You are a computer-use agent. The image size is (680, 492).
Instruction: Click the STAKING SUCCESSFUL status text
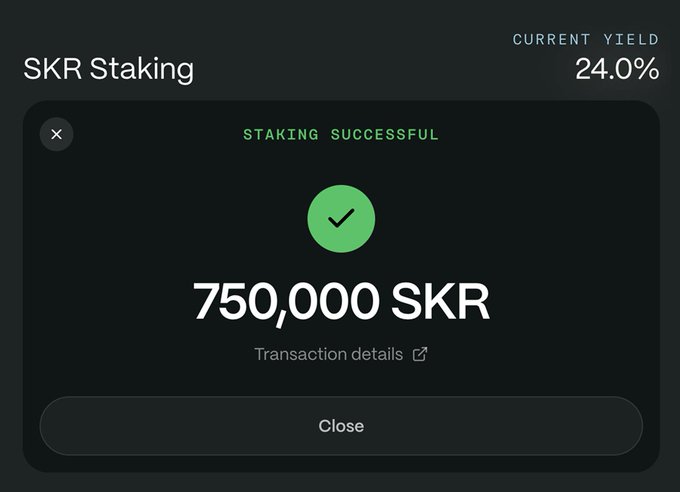[341, 134]
